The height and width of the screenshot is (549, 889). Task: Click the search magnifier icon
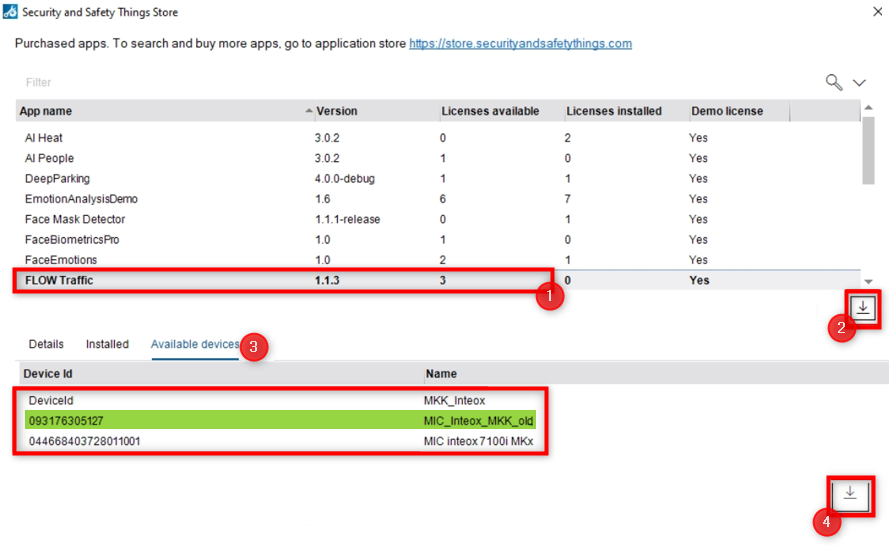coord(833,82)
